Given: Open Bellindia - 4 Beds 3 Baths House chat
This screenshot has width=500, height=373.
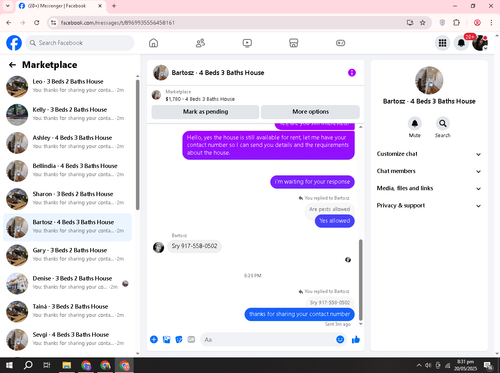Looking at the screenshot, I should (67, 171).
